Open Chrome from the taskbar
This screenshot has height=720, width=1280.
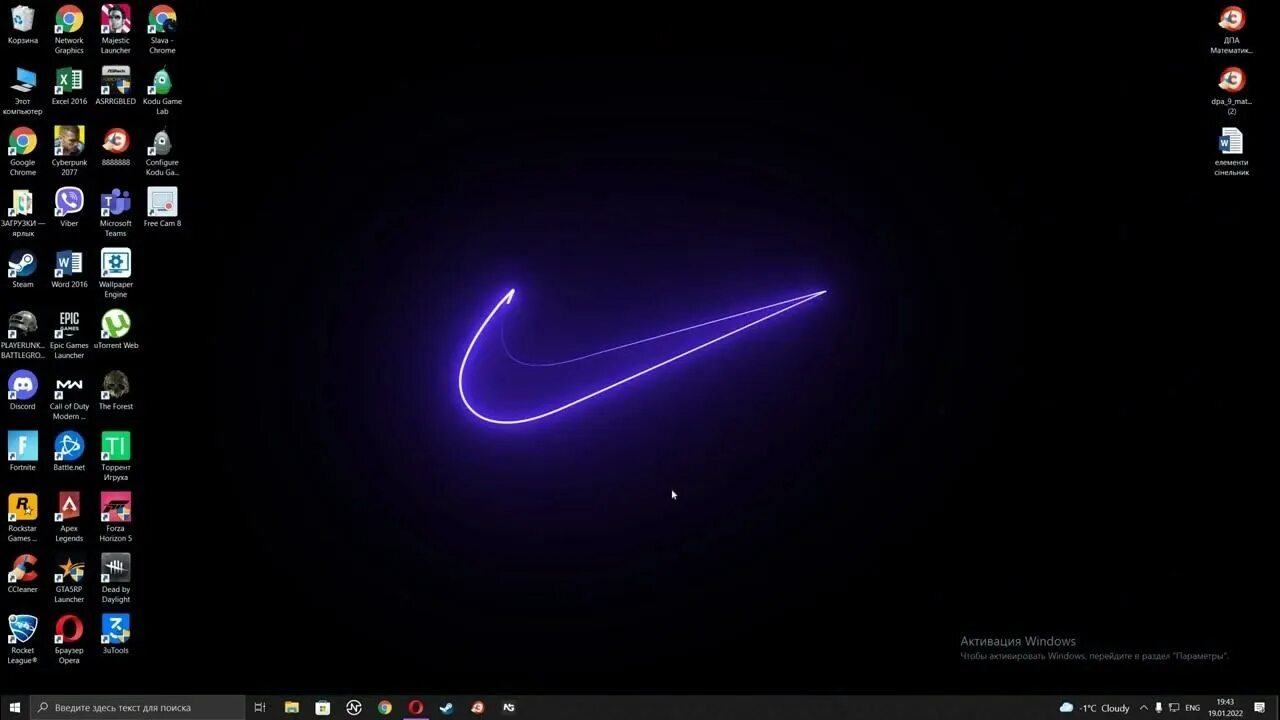385,707
